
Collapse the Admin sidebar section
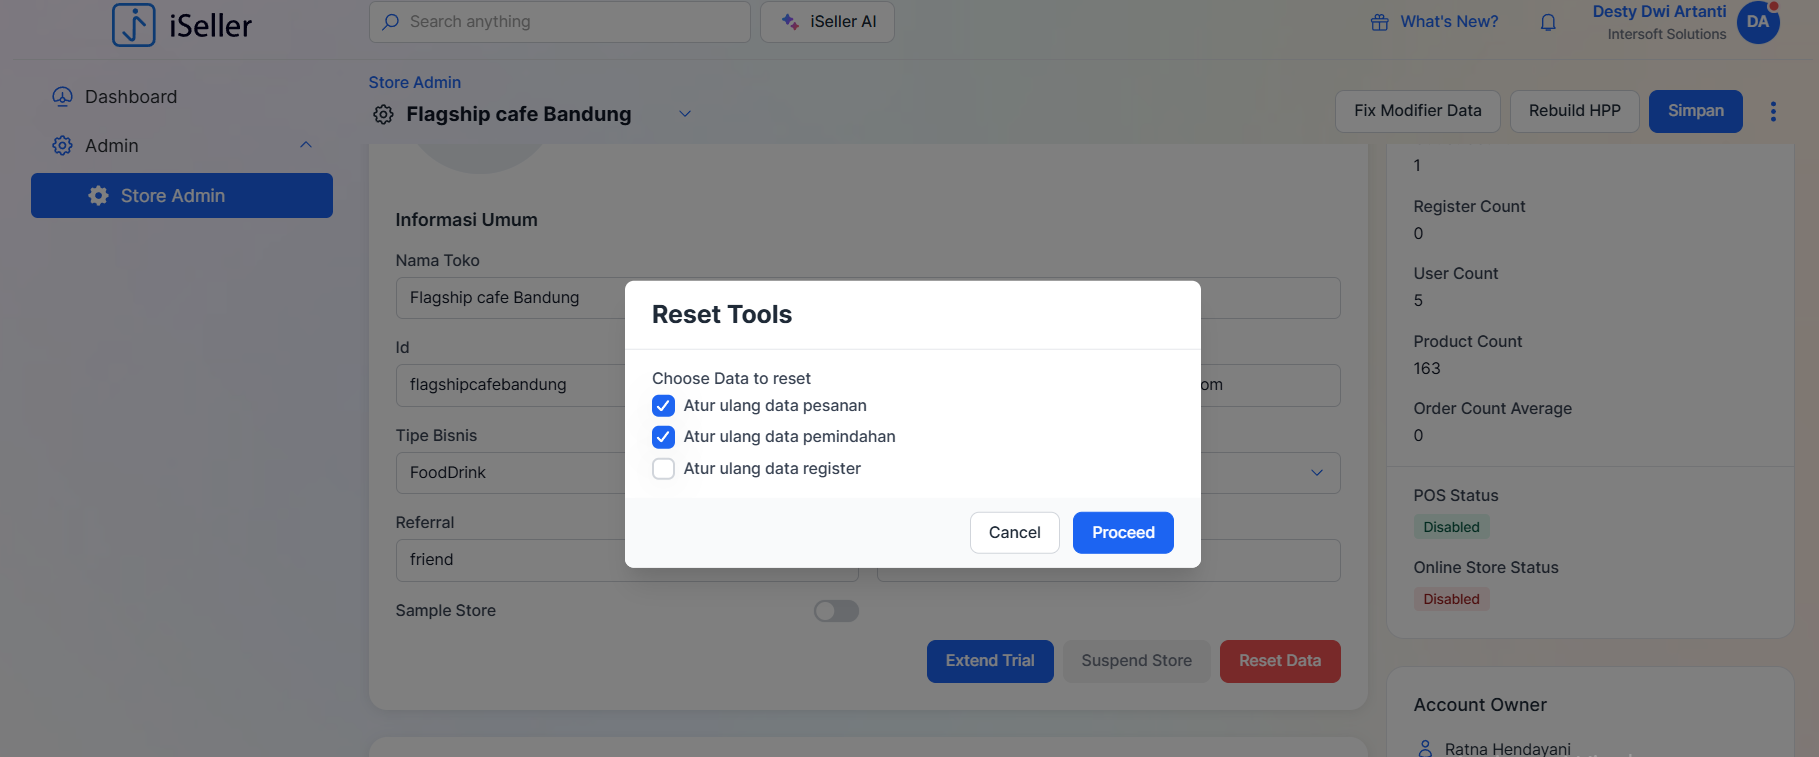(306, 145)
